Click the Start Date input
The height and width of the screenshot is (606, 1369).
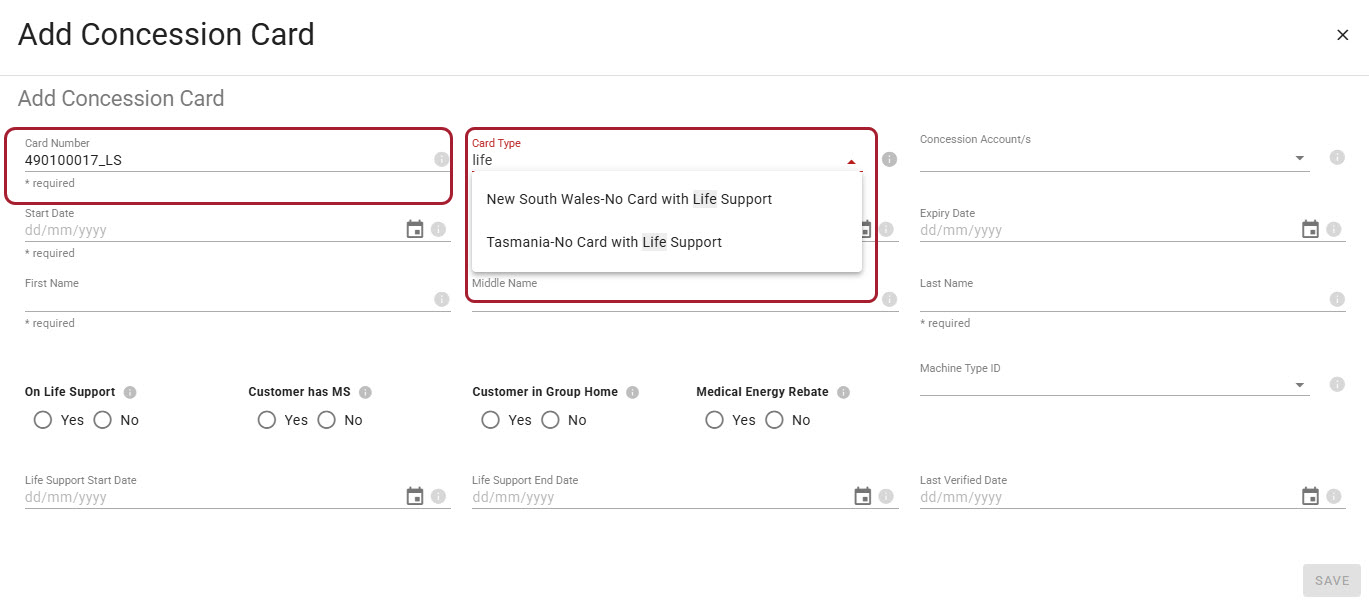(x=213, y=230)
